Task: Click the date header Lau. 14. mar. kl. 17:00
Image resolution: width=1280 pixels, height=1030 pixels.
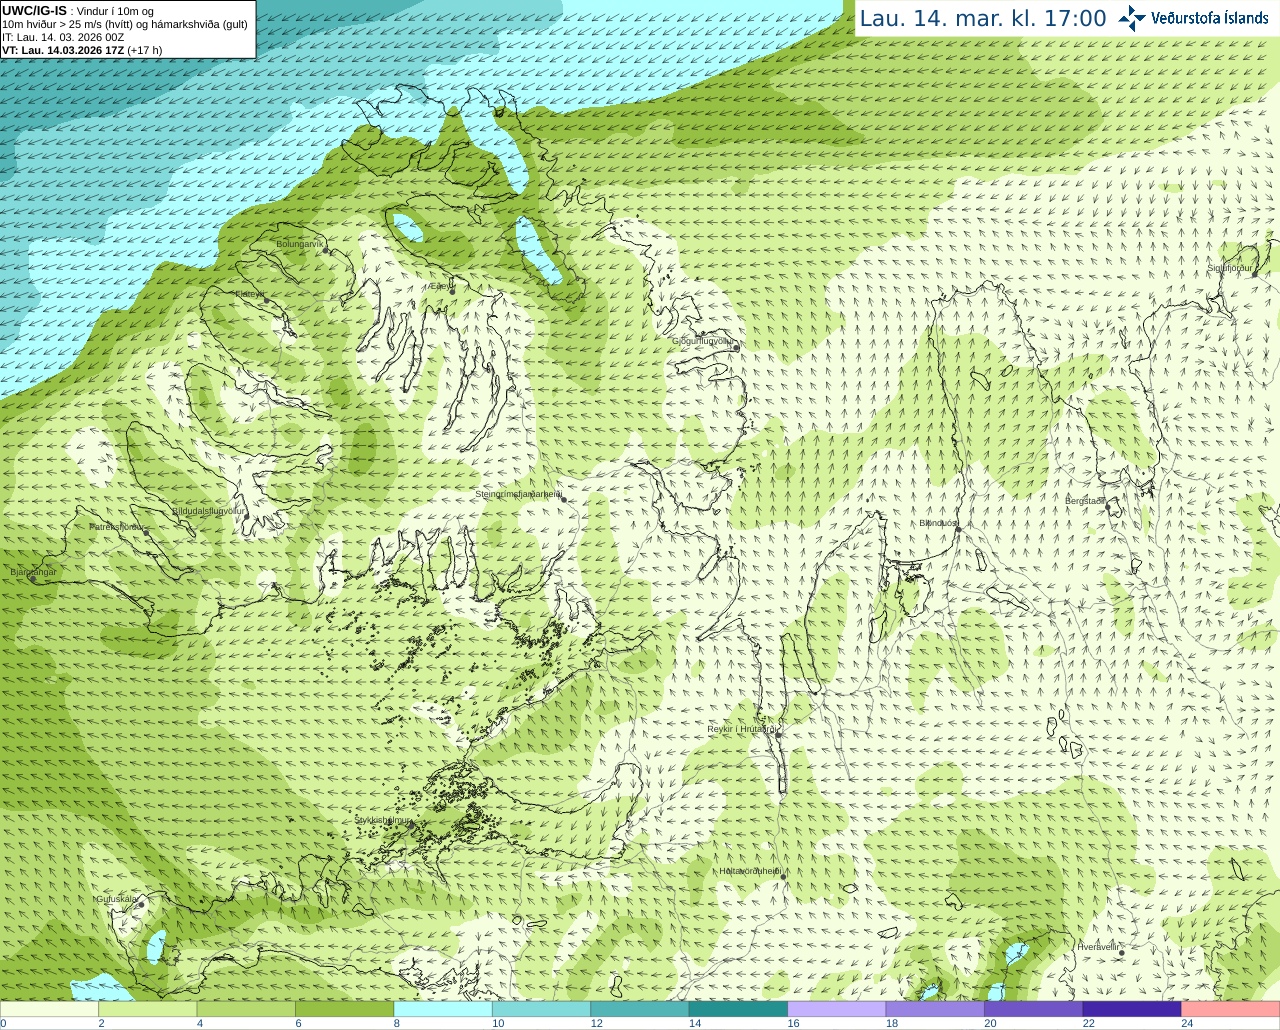Action: point(983,18)
